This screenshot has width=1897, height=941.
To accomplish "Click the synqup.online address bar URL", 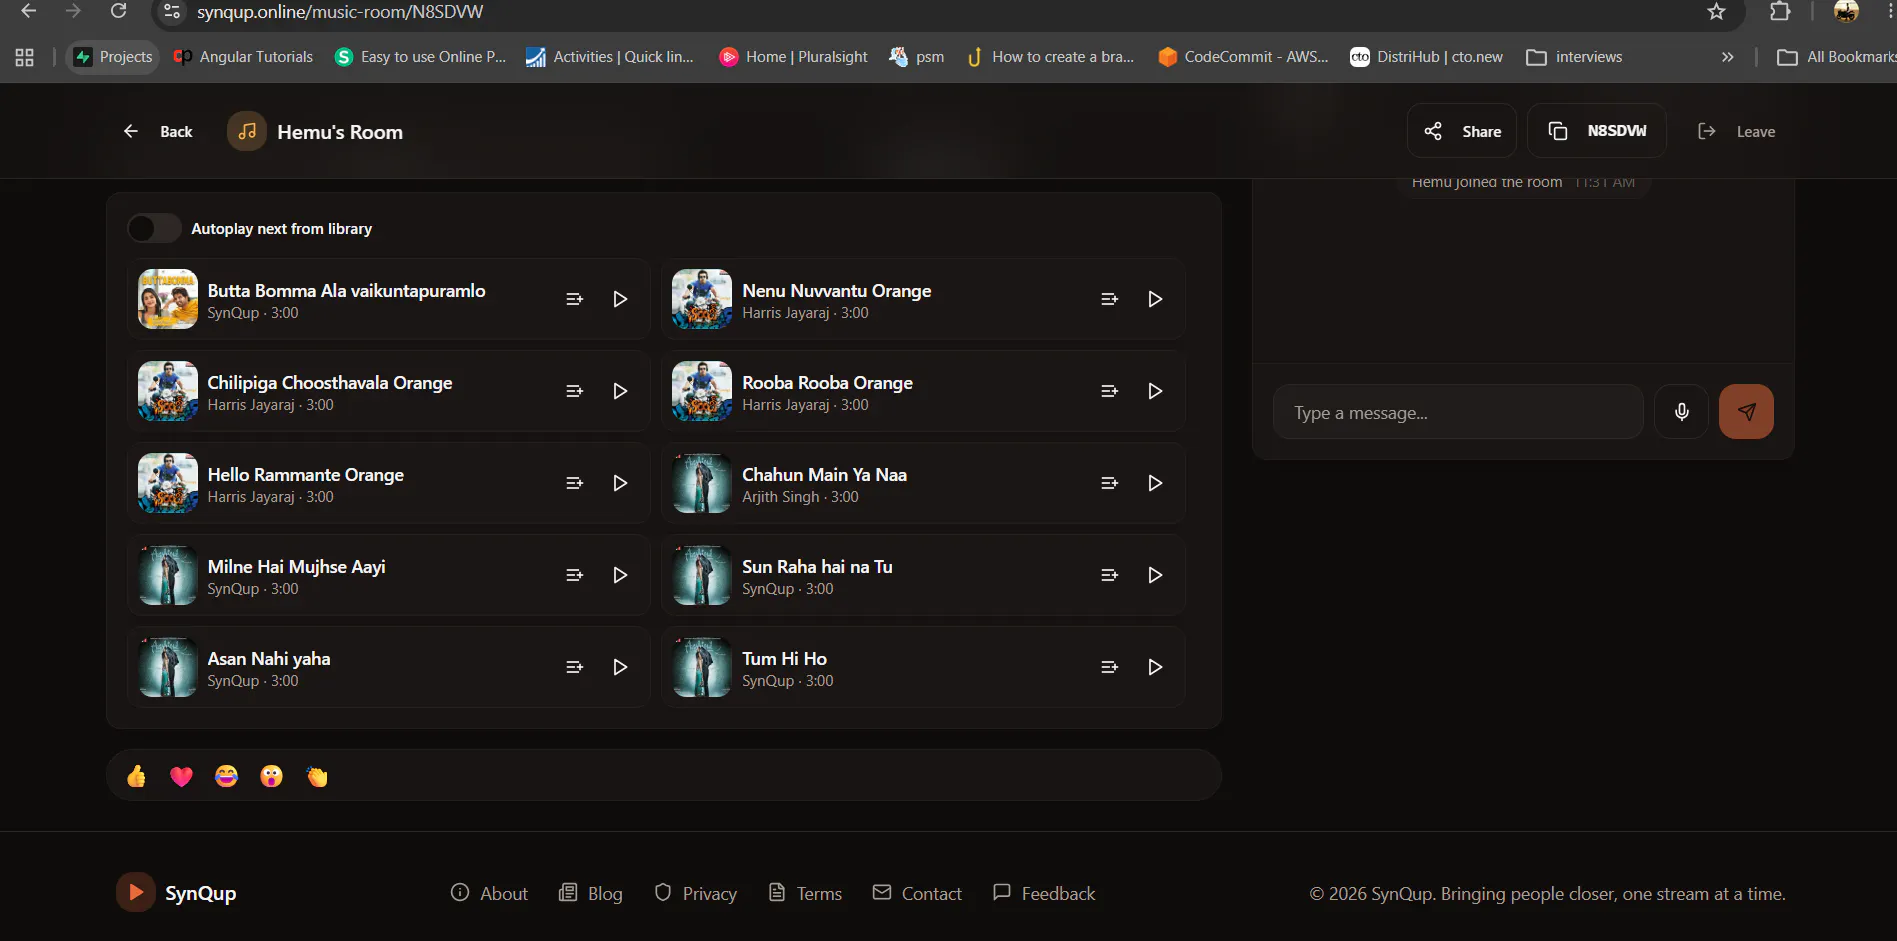I will [340, 12].
